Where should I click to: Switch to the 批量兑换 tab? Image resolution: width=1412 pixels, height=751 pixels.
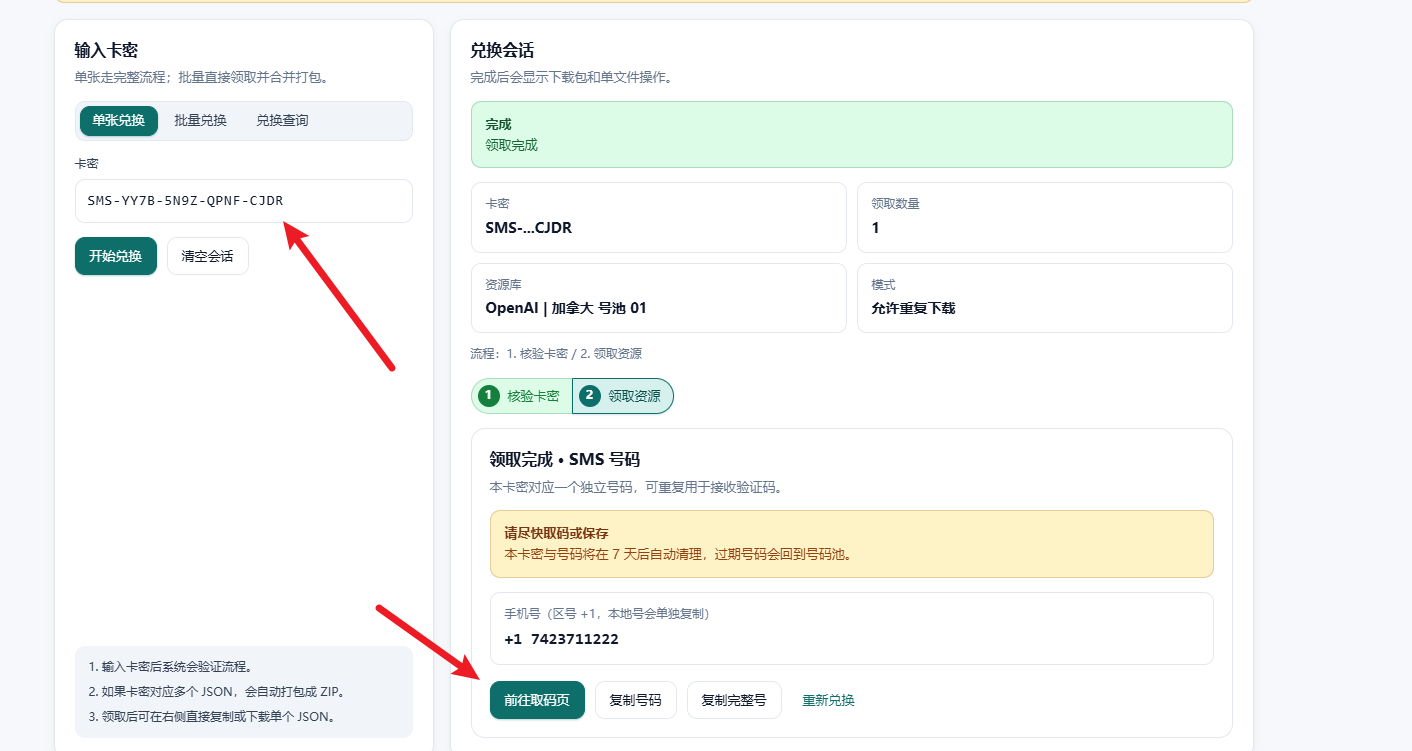(200, 121)
